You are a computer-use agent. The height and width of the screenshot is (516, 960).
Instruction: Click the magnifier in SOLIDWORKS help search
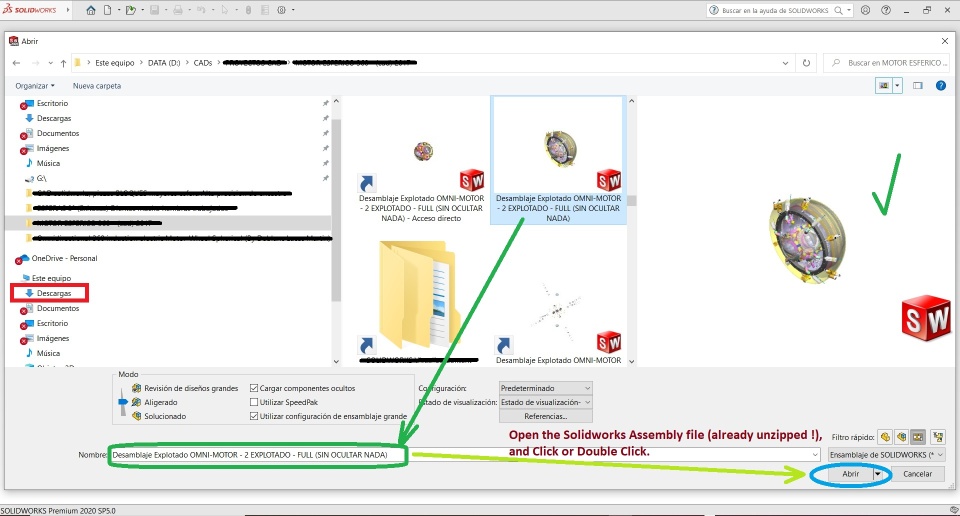coord(839,10)
